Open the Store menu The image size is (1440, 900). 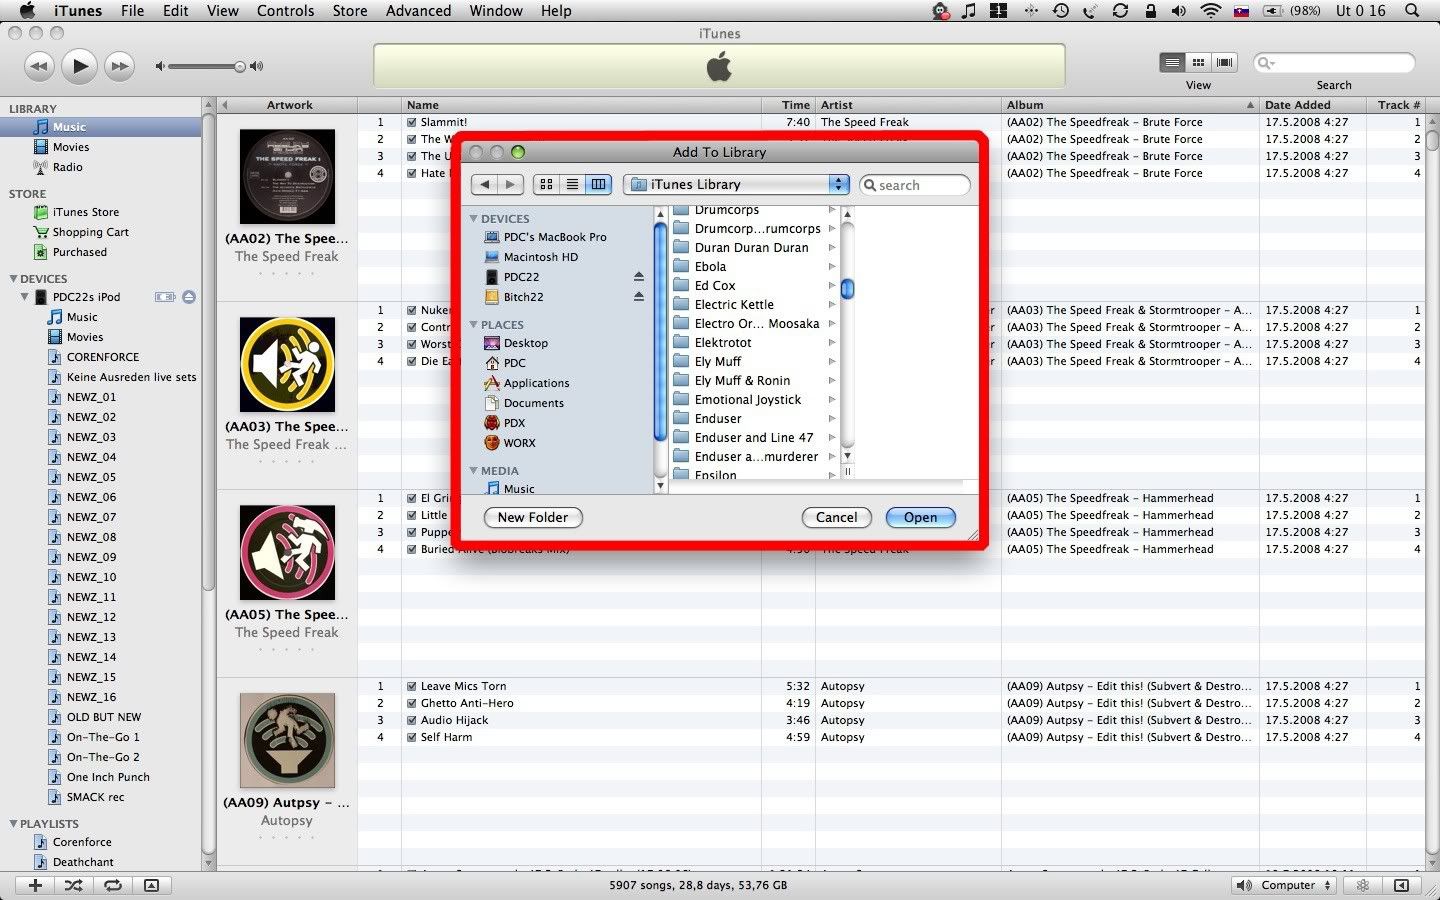point(350,11)
